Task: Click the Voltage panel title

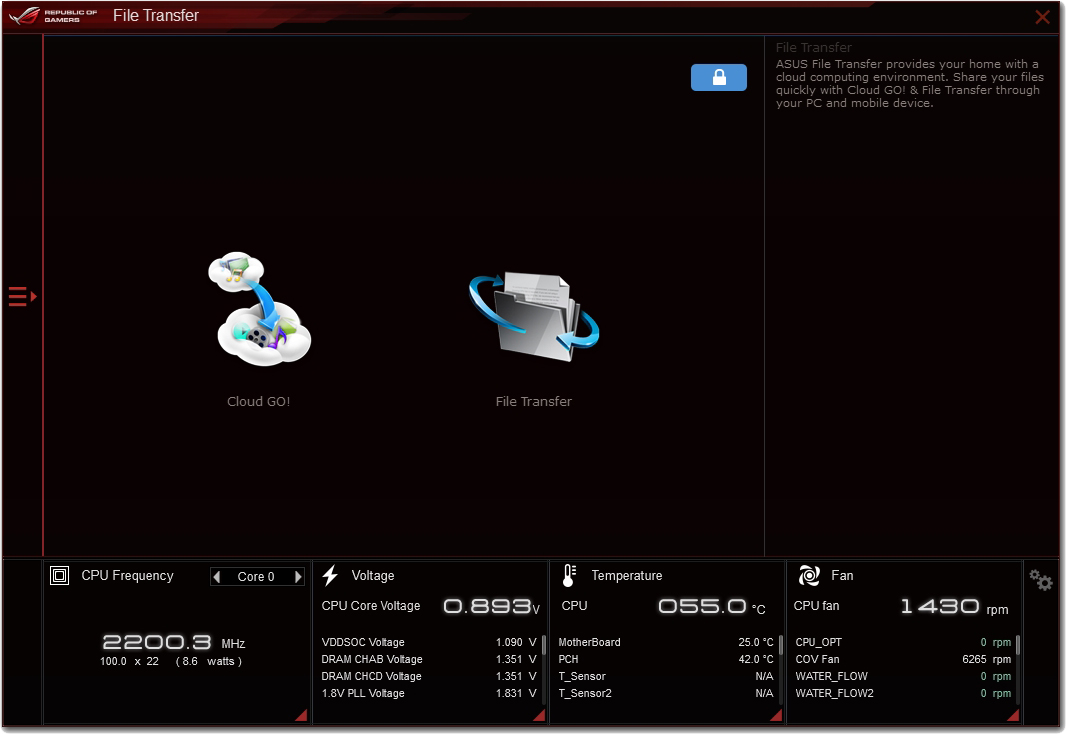Action: point(373,576)
